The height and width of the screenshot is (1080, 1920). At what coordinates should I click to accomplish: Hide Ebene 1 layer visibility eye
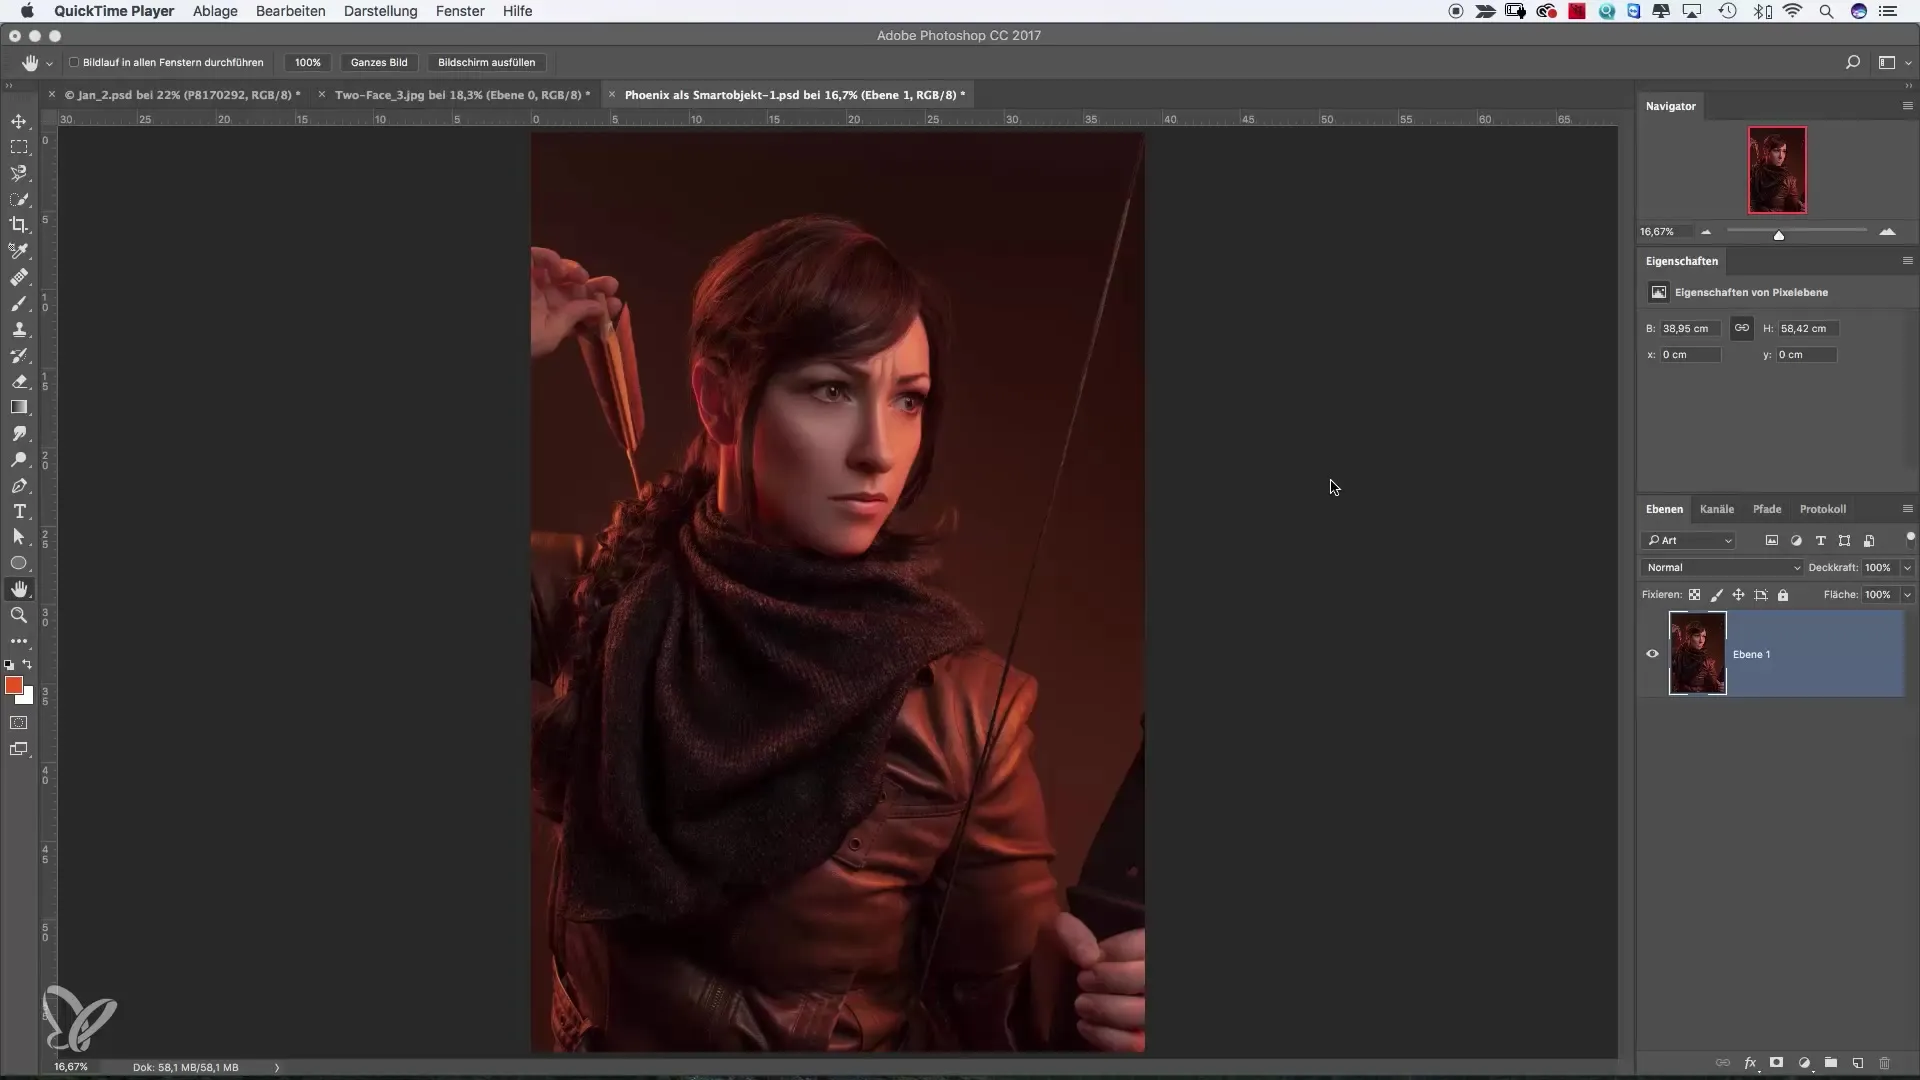[x=1652, y=654]
